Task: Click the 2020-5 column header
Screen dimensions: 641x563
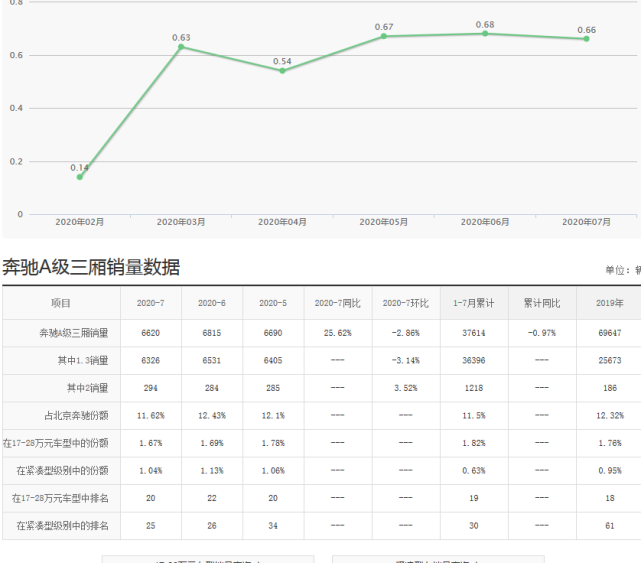Action: 273,303
